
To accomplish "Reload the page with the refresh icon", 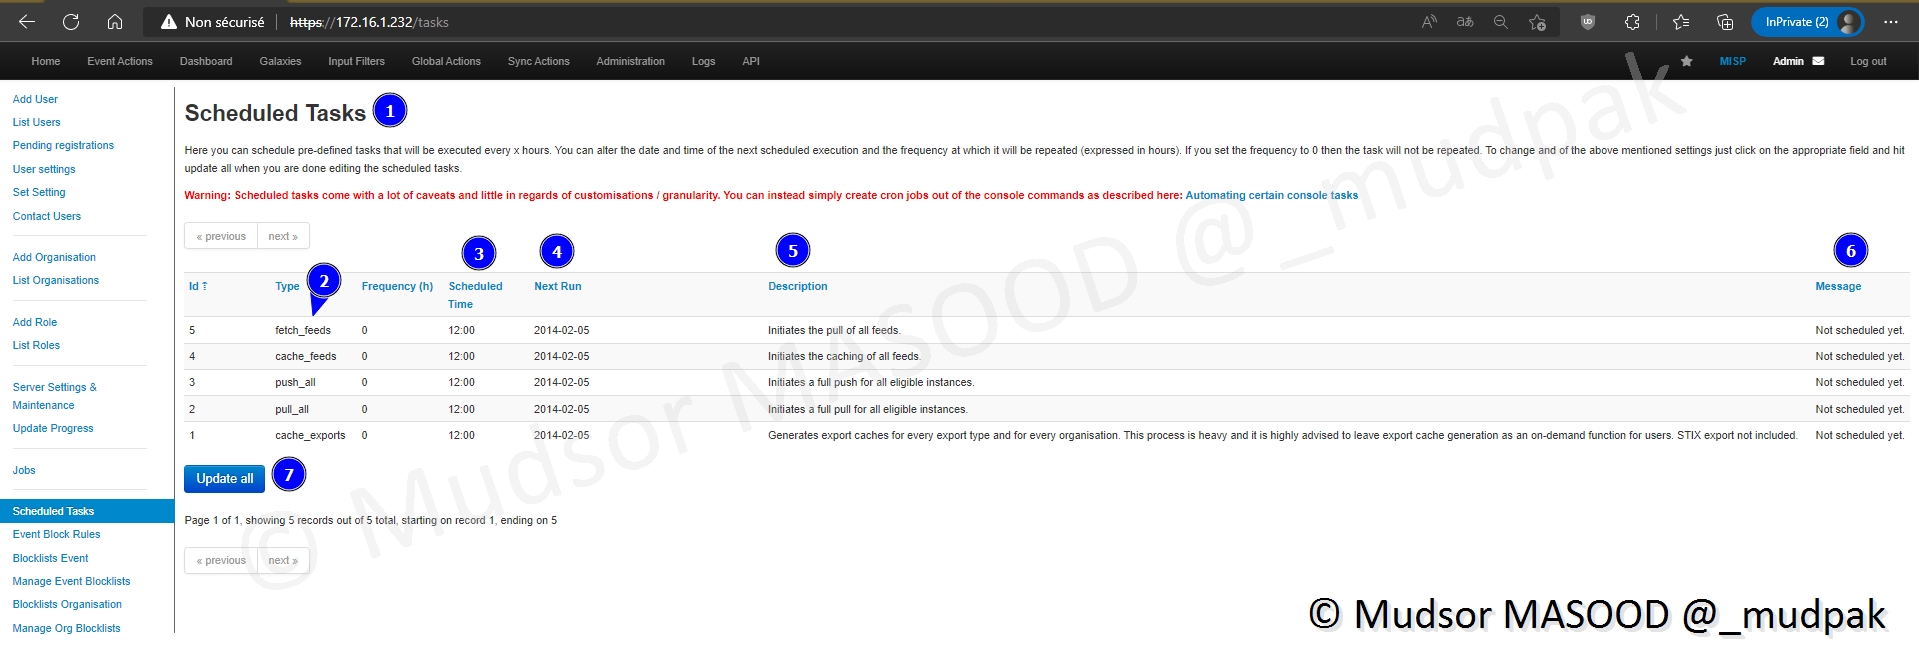I will click(71, 22).
